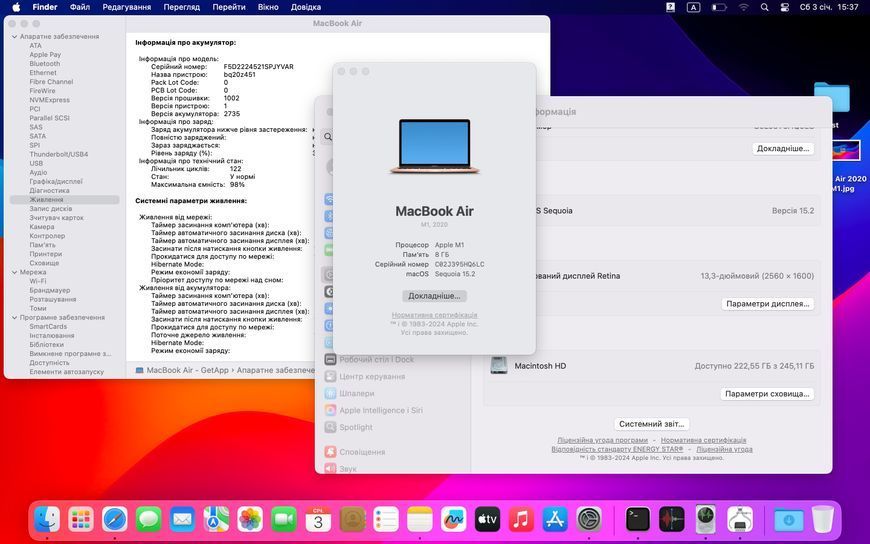Click Параметри дисплея… button
This screenshot has height=544, width=870.
pos(767,304)
